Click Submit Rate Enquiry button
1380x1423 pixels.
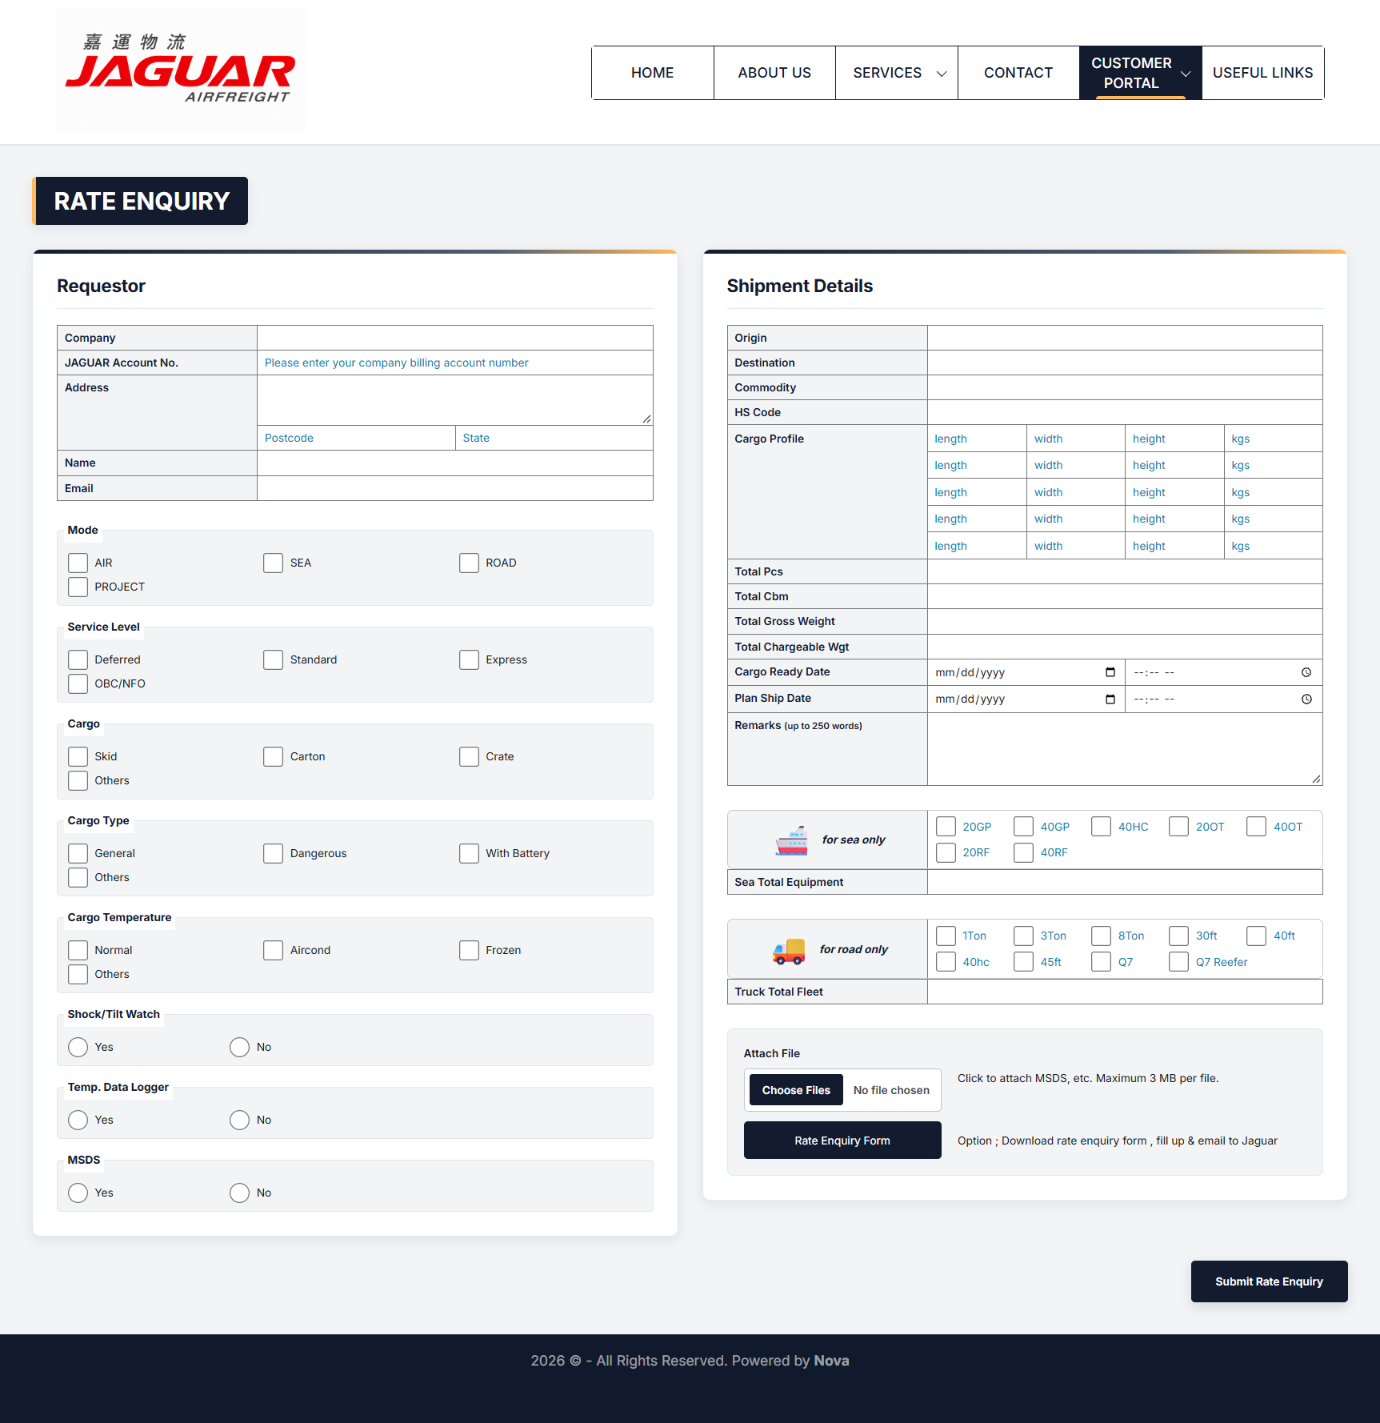point(1269,1281)
